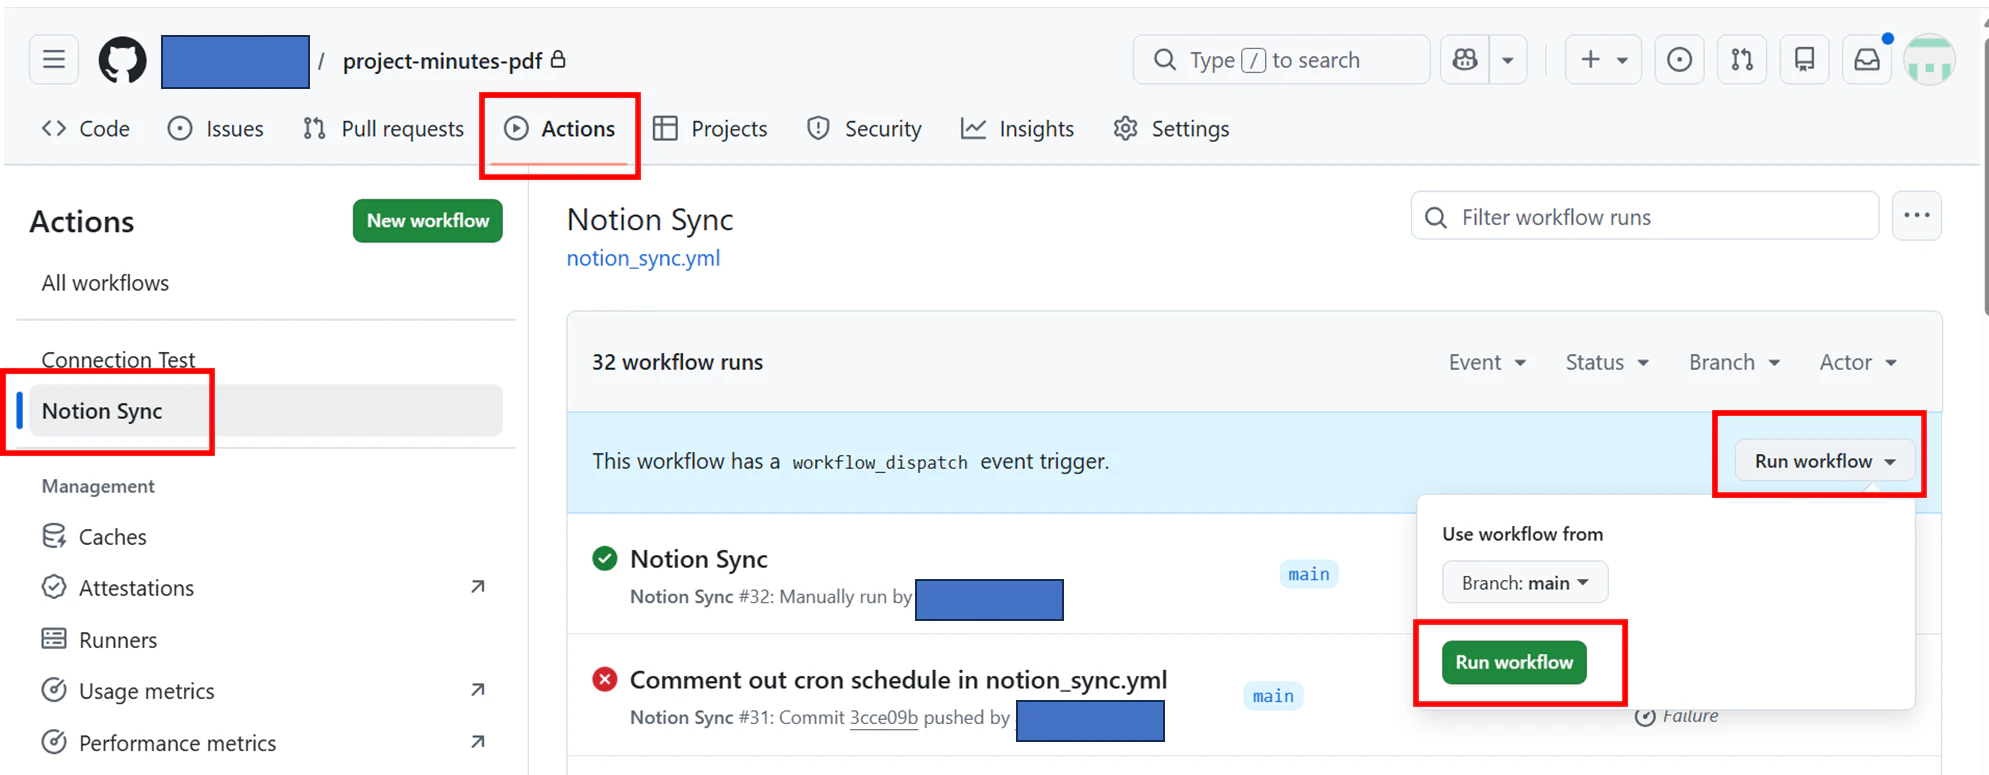Open the user avatar menu
The height and width of the screenshot is (775, 1989).
[x=1930, y=60]
